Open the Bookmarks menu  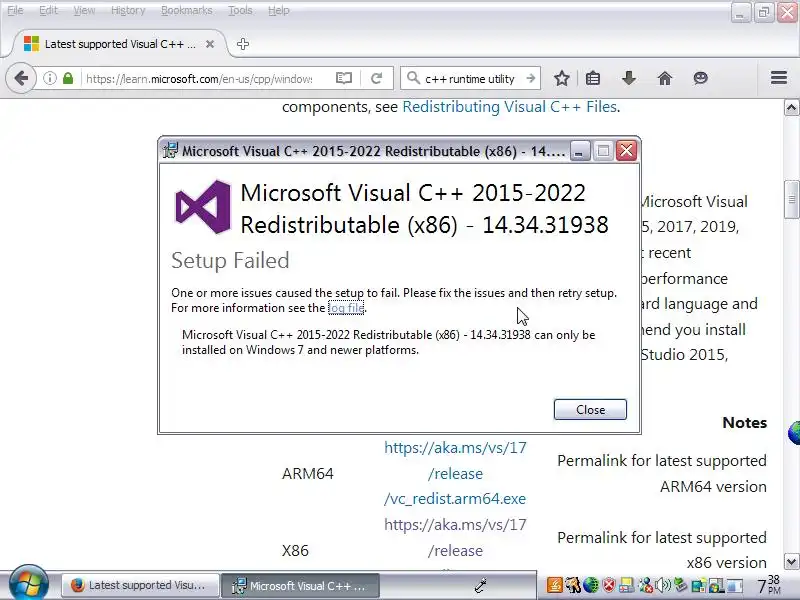pyautogui.click(x=187, y=10)
